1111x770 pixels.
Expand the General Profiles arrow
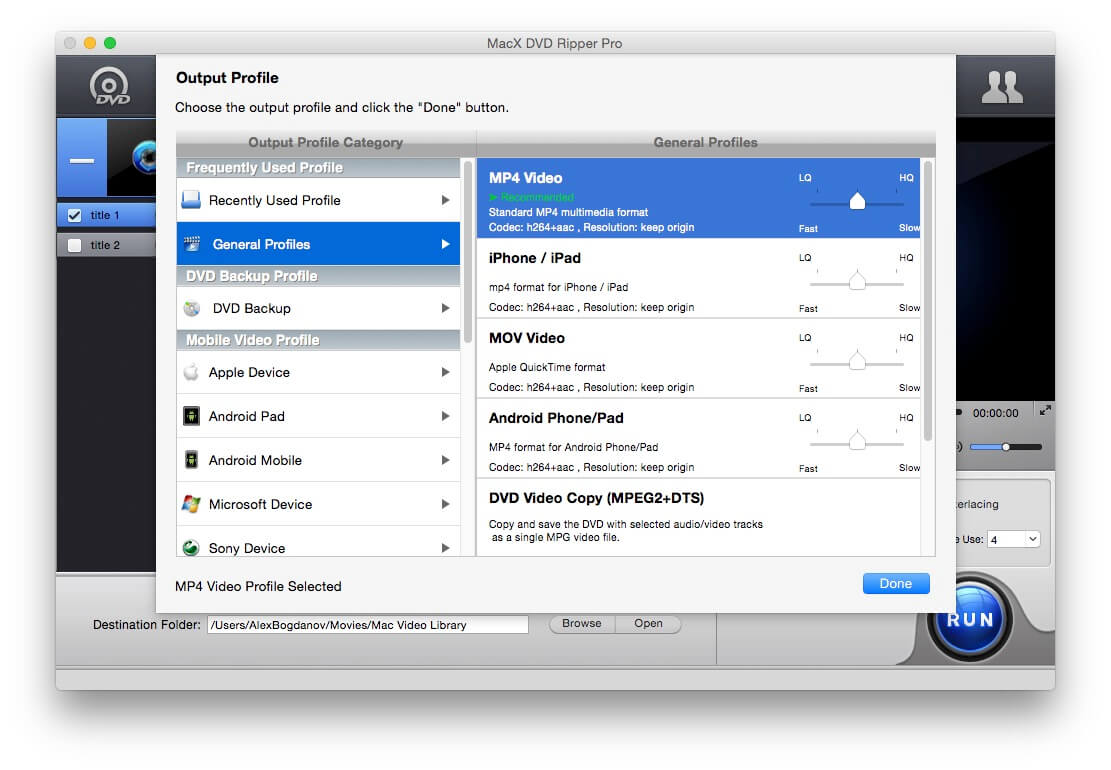(445, 244)
